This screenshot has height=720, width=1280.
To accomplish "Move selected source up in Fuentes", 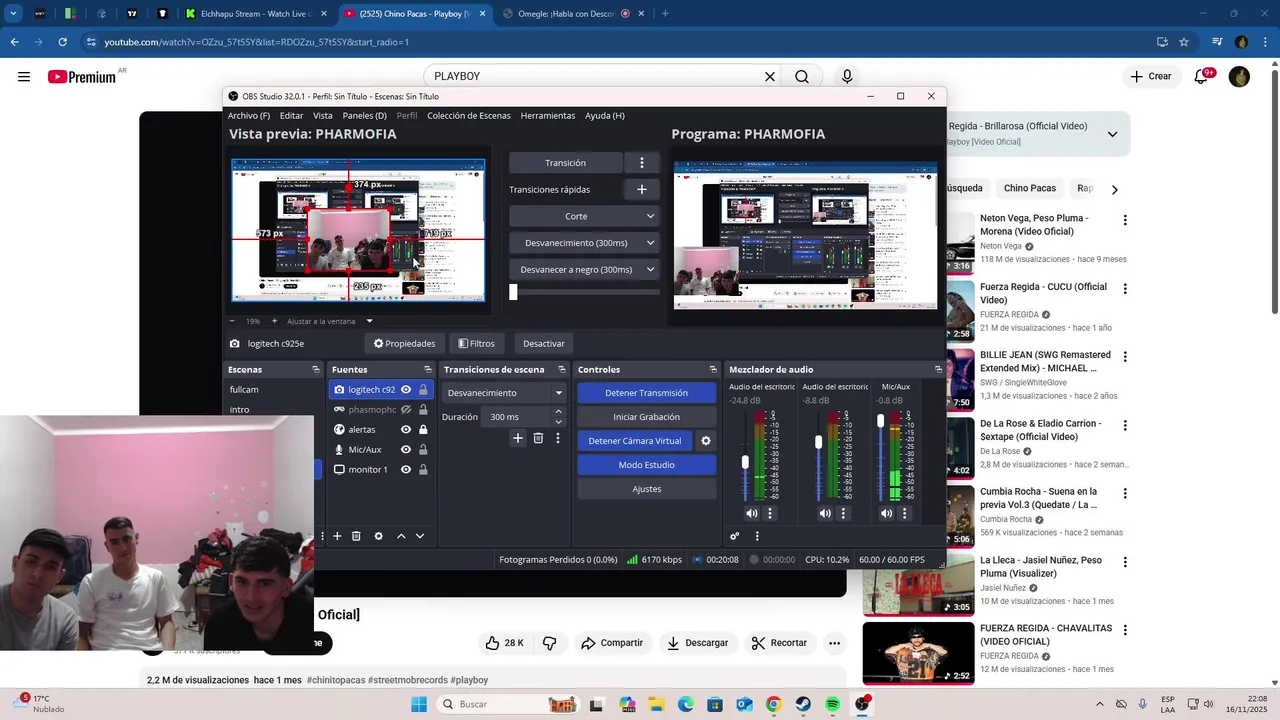I will [401, 536].
